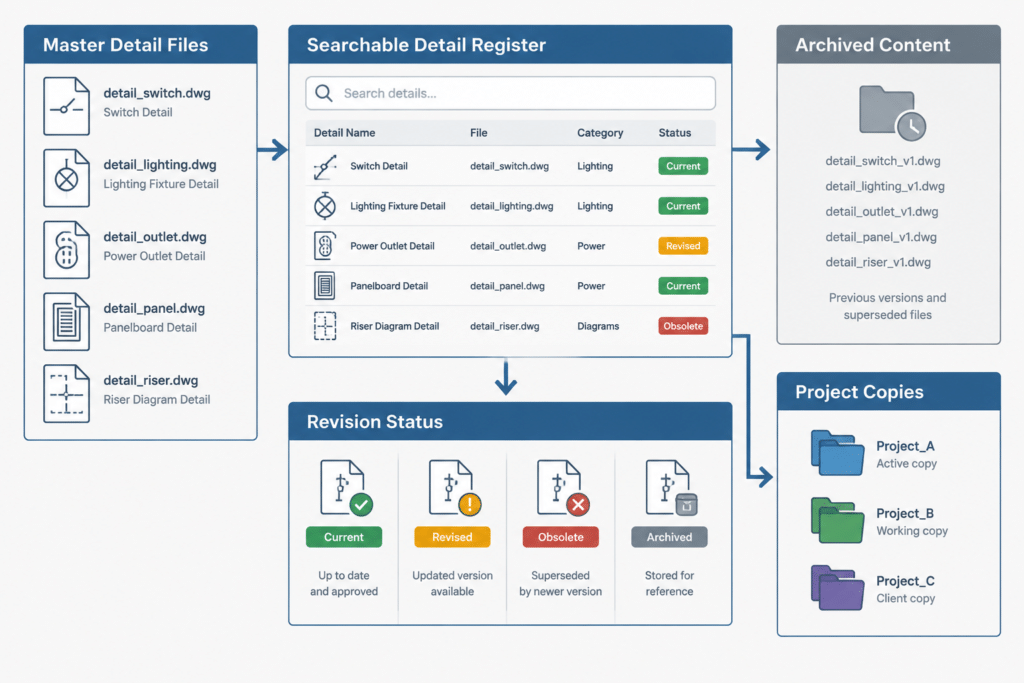The width and height of the screenshot is (1024, 683).
Task: Click detail_riser.dwg file name in Master Detail Files
Action: (x=151, y=380)
